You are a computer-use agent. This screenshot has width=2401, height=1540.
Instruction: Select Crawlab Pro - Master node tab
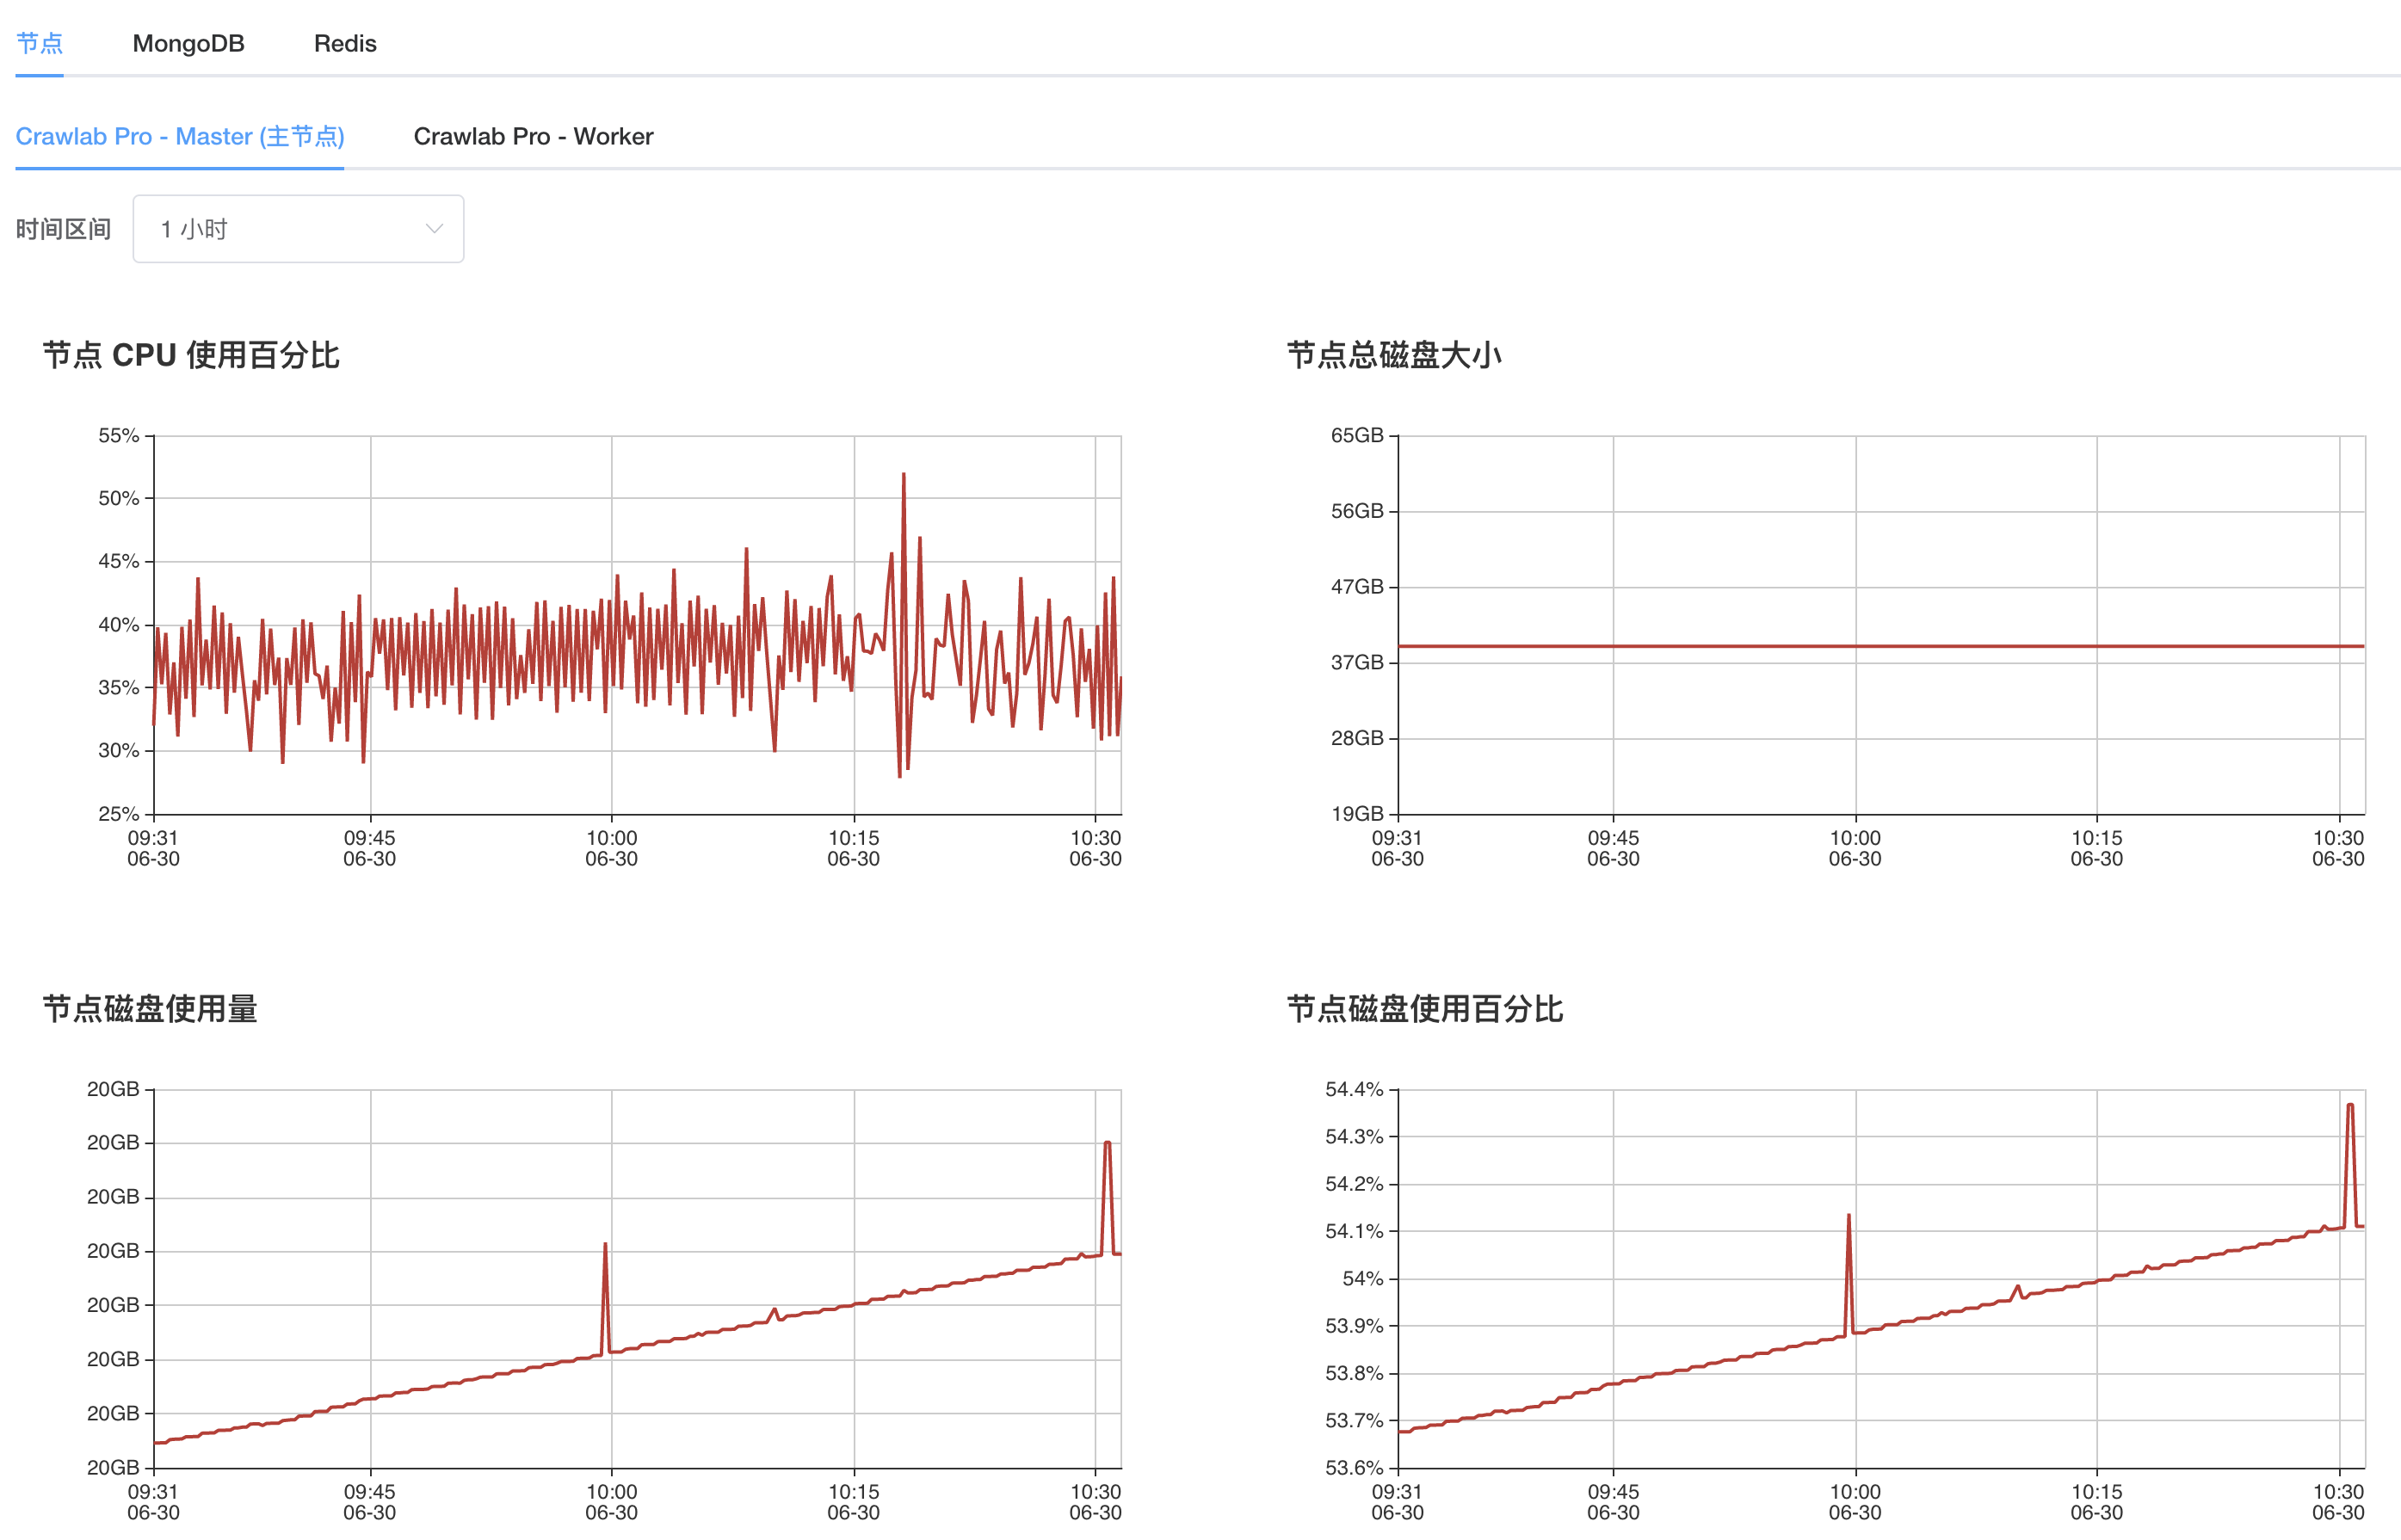[180, 136]
